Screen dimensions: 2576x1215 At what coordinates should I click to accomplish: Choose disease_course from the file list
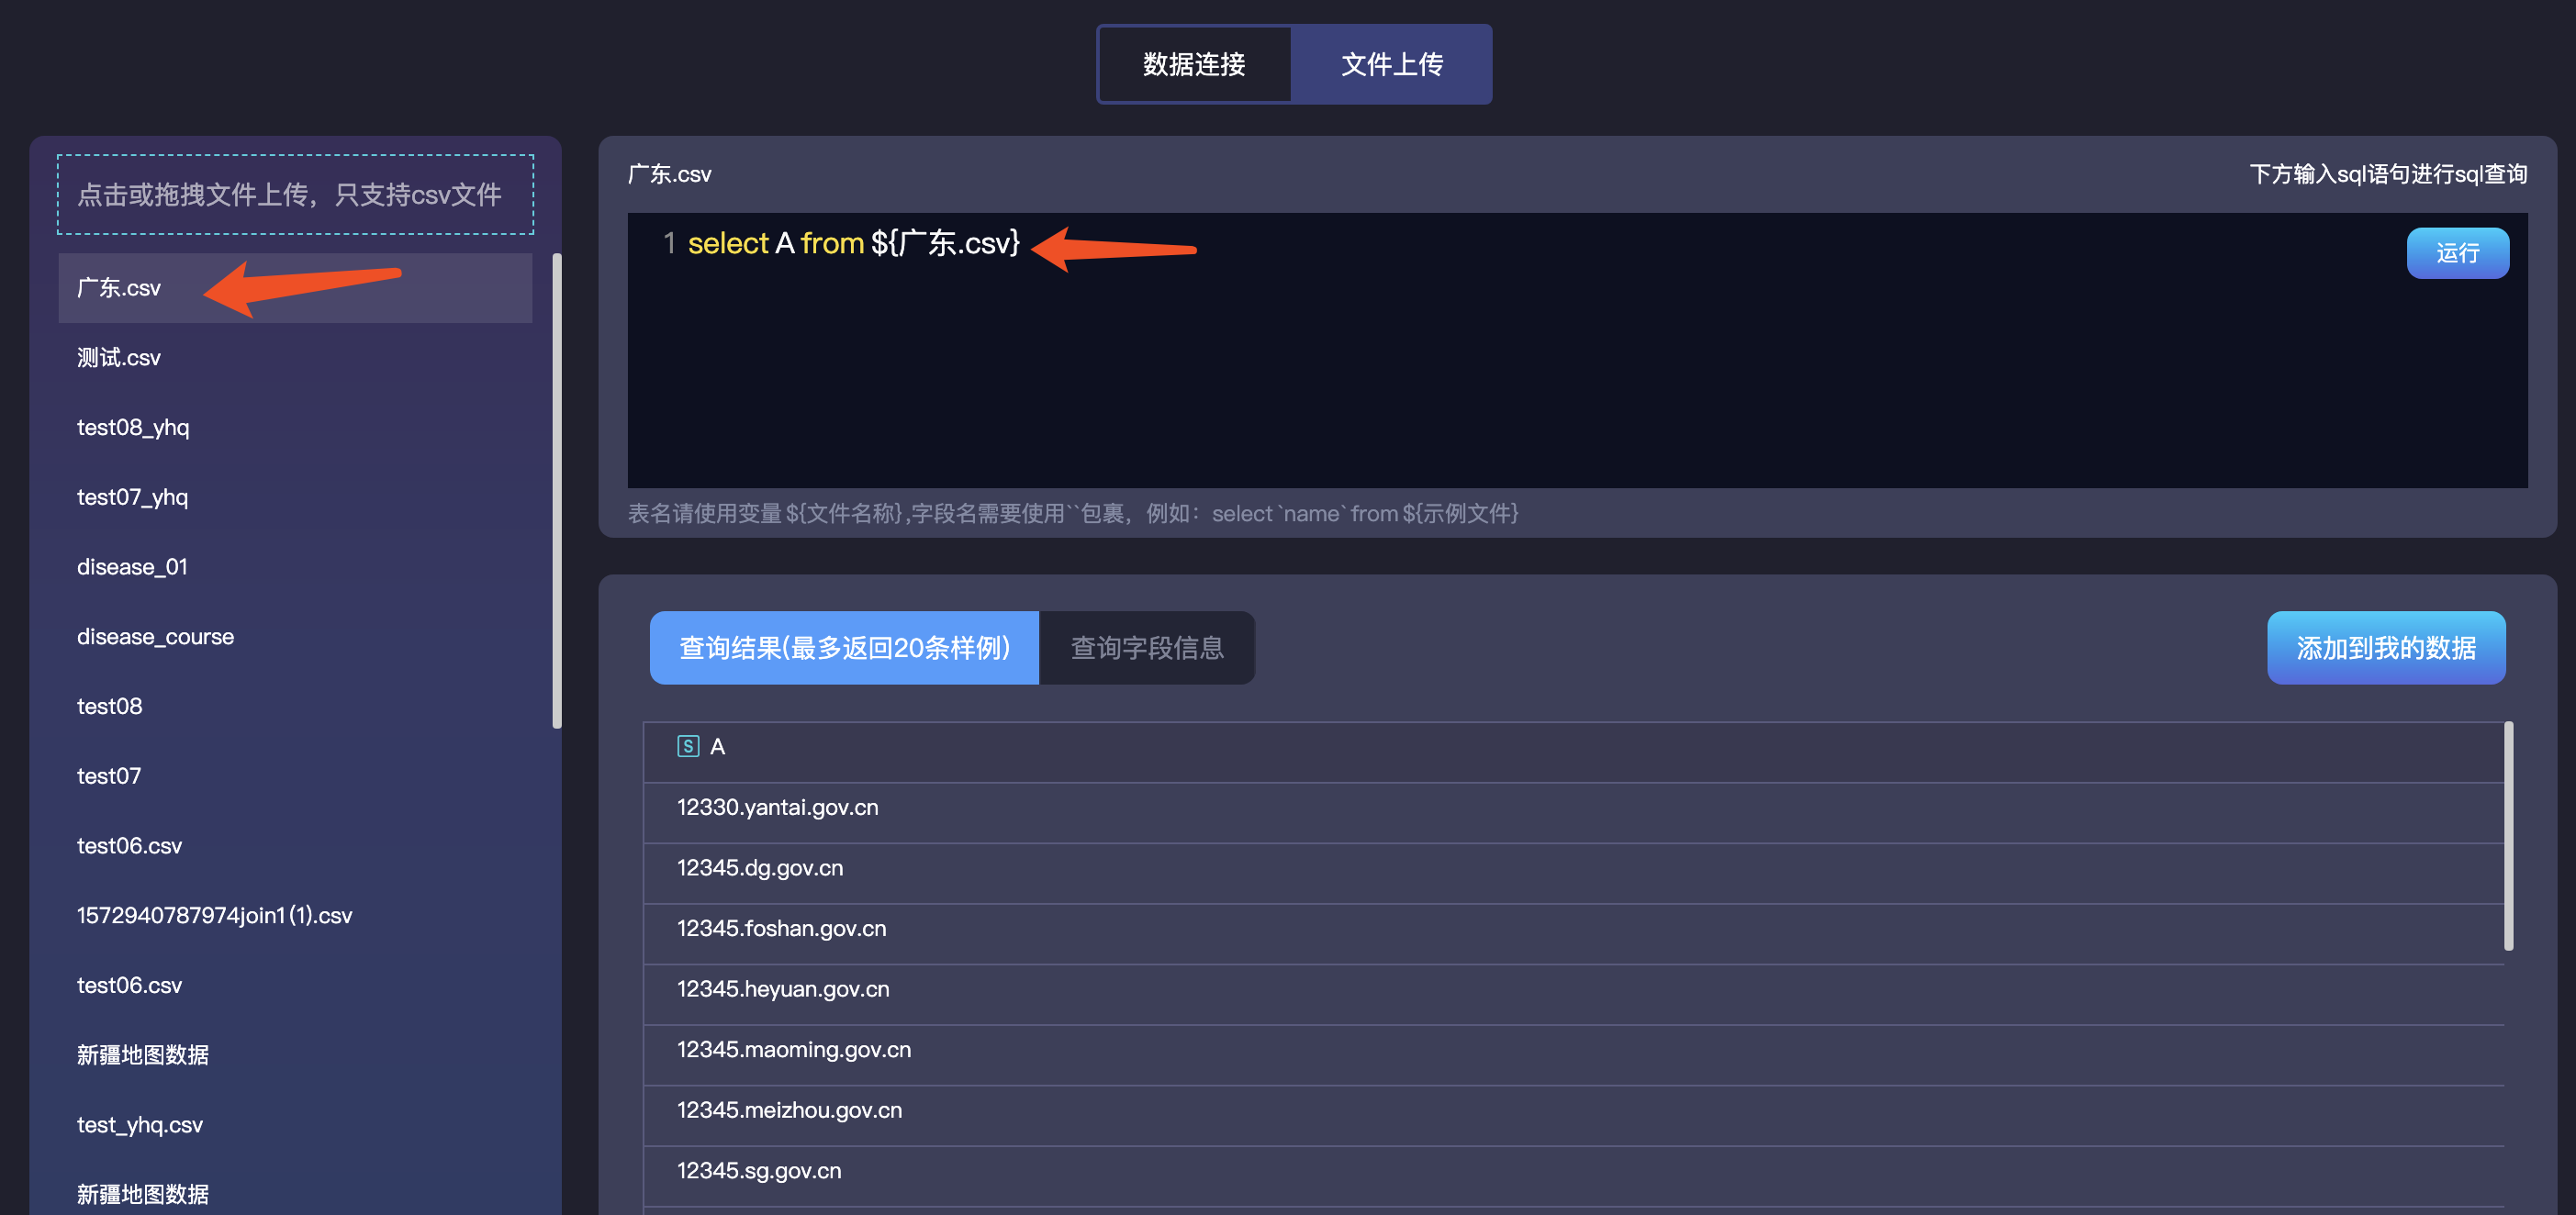[x=155, y=637]
